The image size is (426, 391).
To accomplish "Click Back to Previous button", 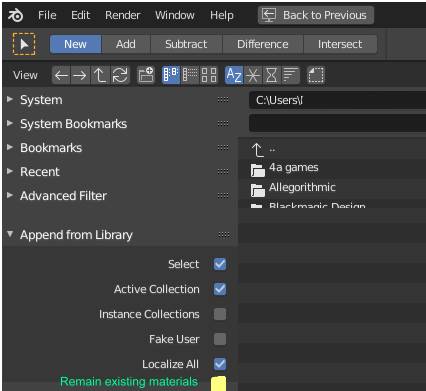I will click(x=316, y=15).
